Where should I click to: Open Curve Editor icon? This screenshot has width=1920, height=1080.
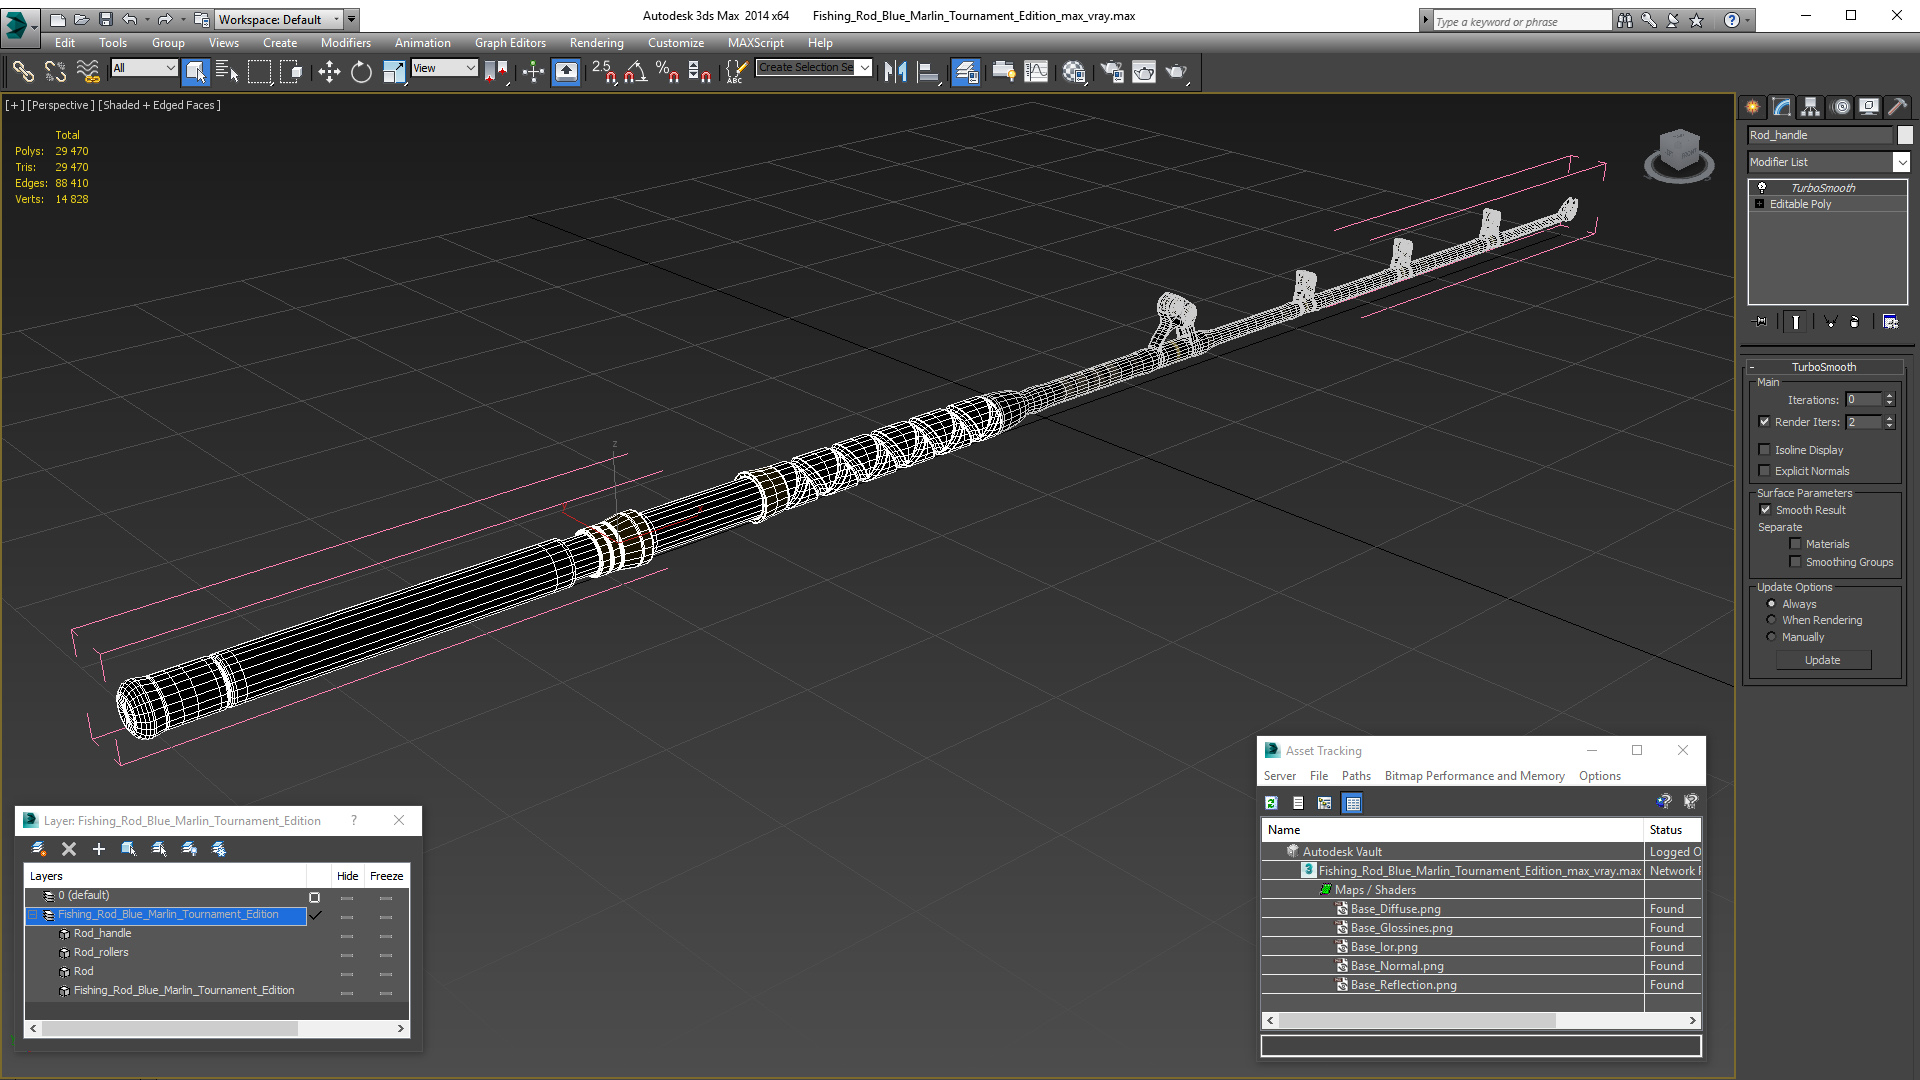(1036, 71)
